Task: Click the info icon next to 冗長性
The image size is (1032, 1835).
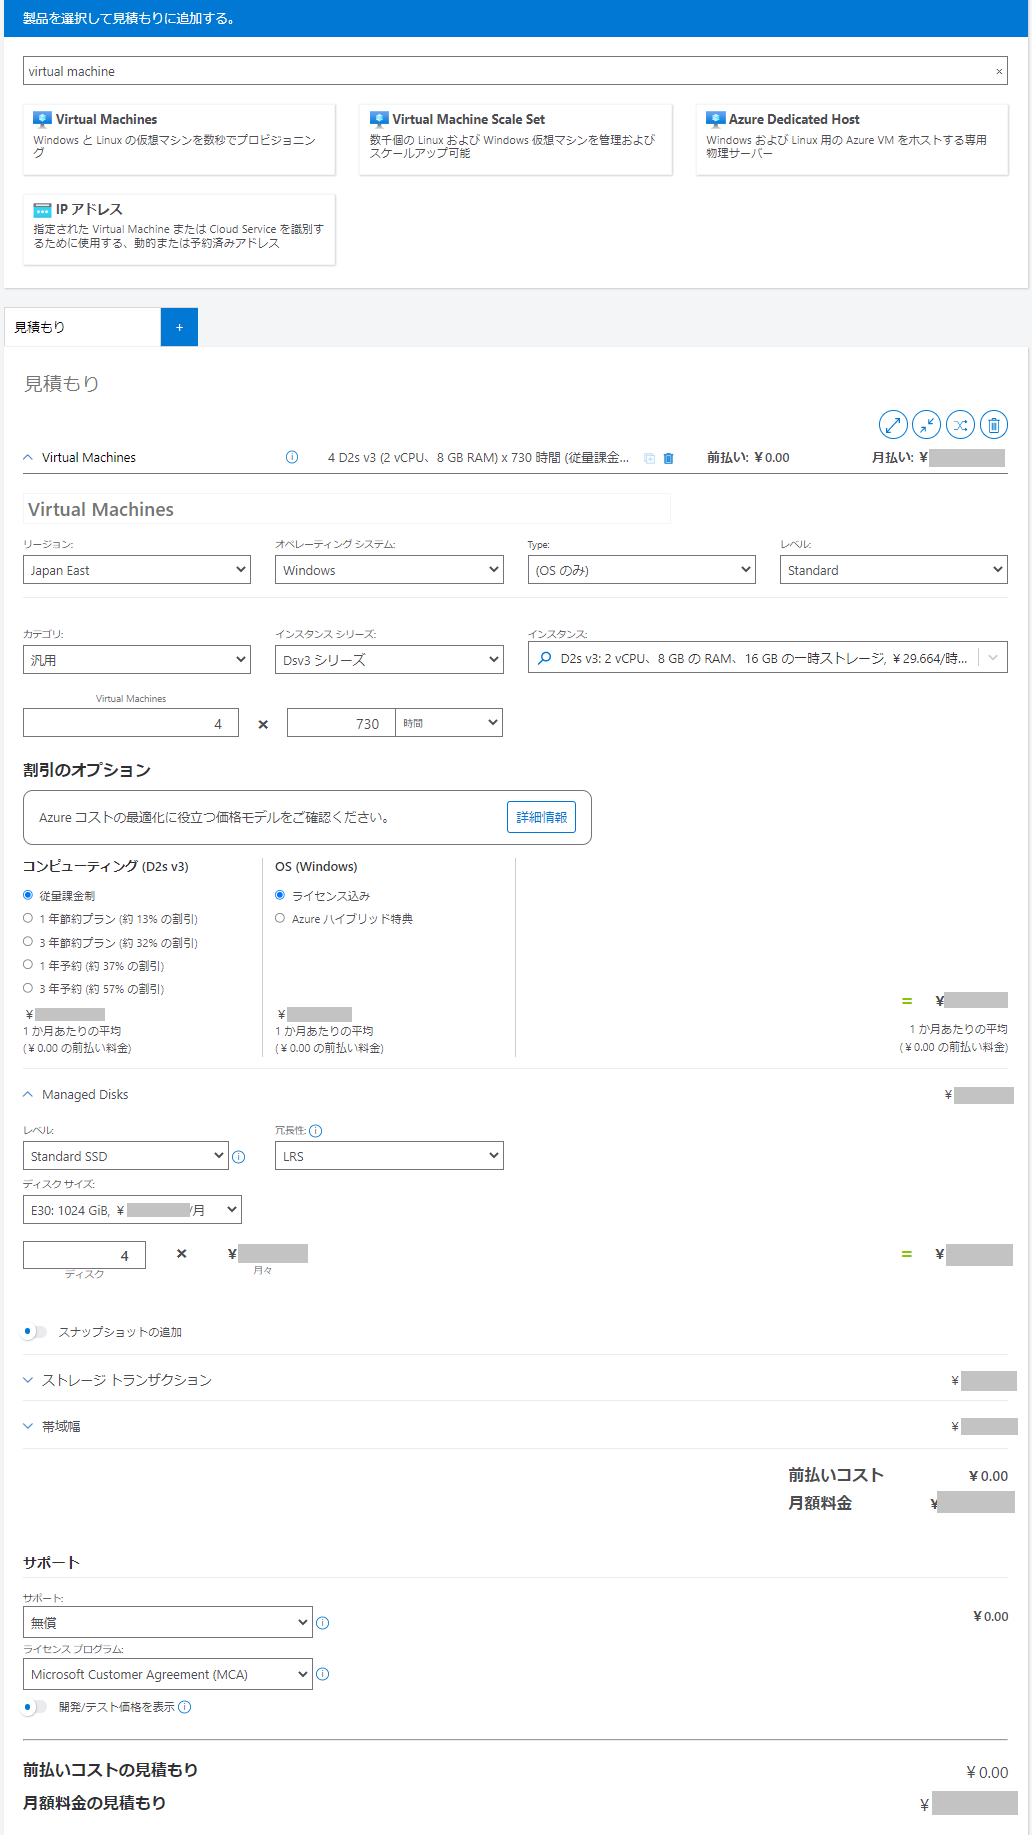Action: 316,1131
